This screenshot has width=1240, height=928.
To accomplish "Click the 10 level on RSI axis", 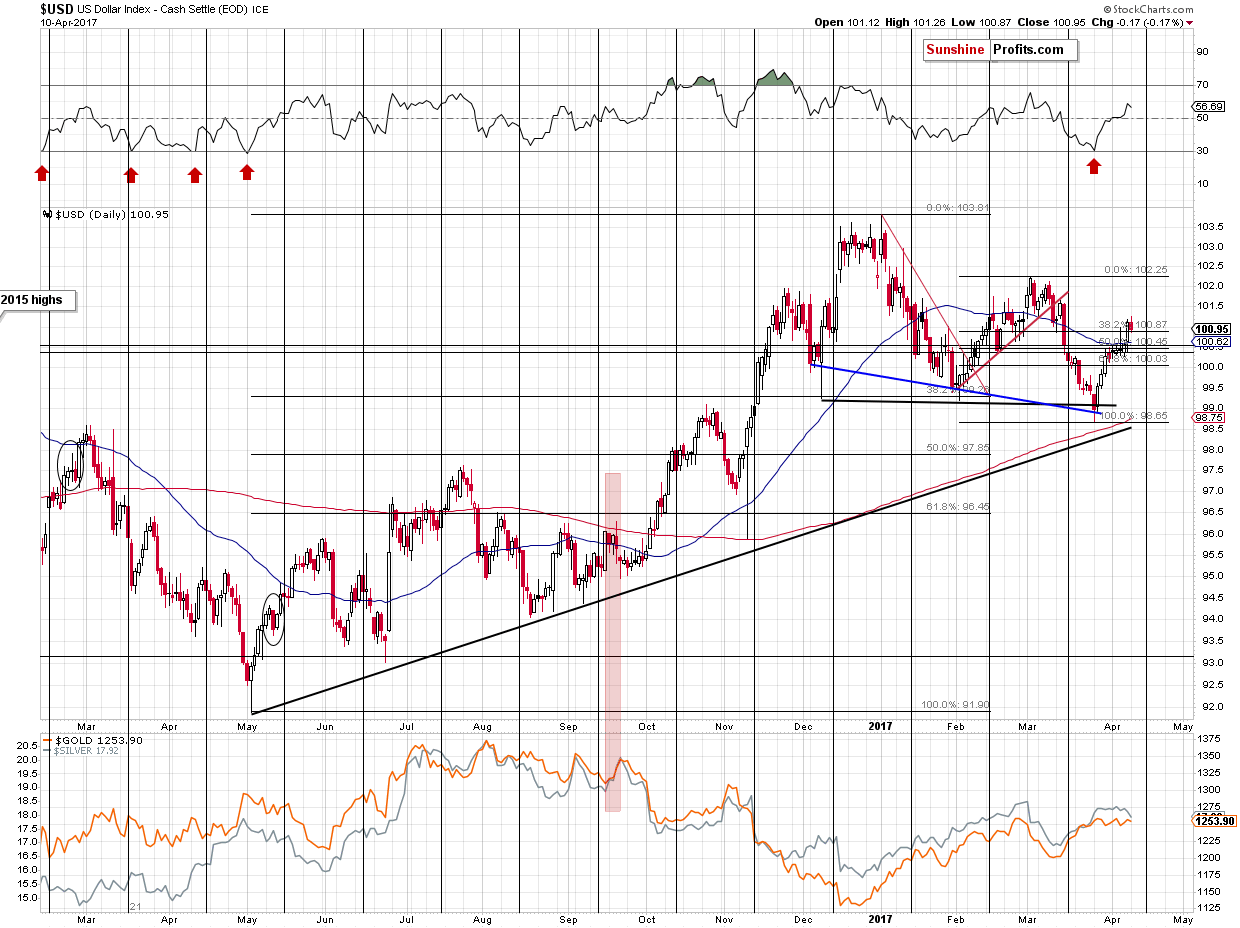I will coord(1203,183).
